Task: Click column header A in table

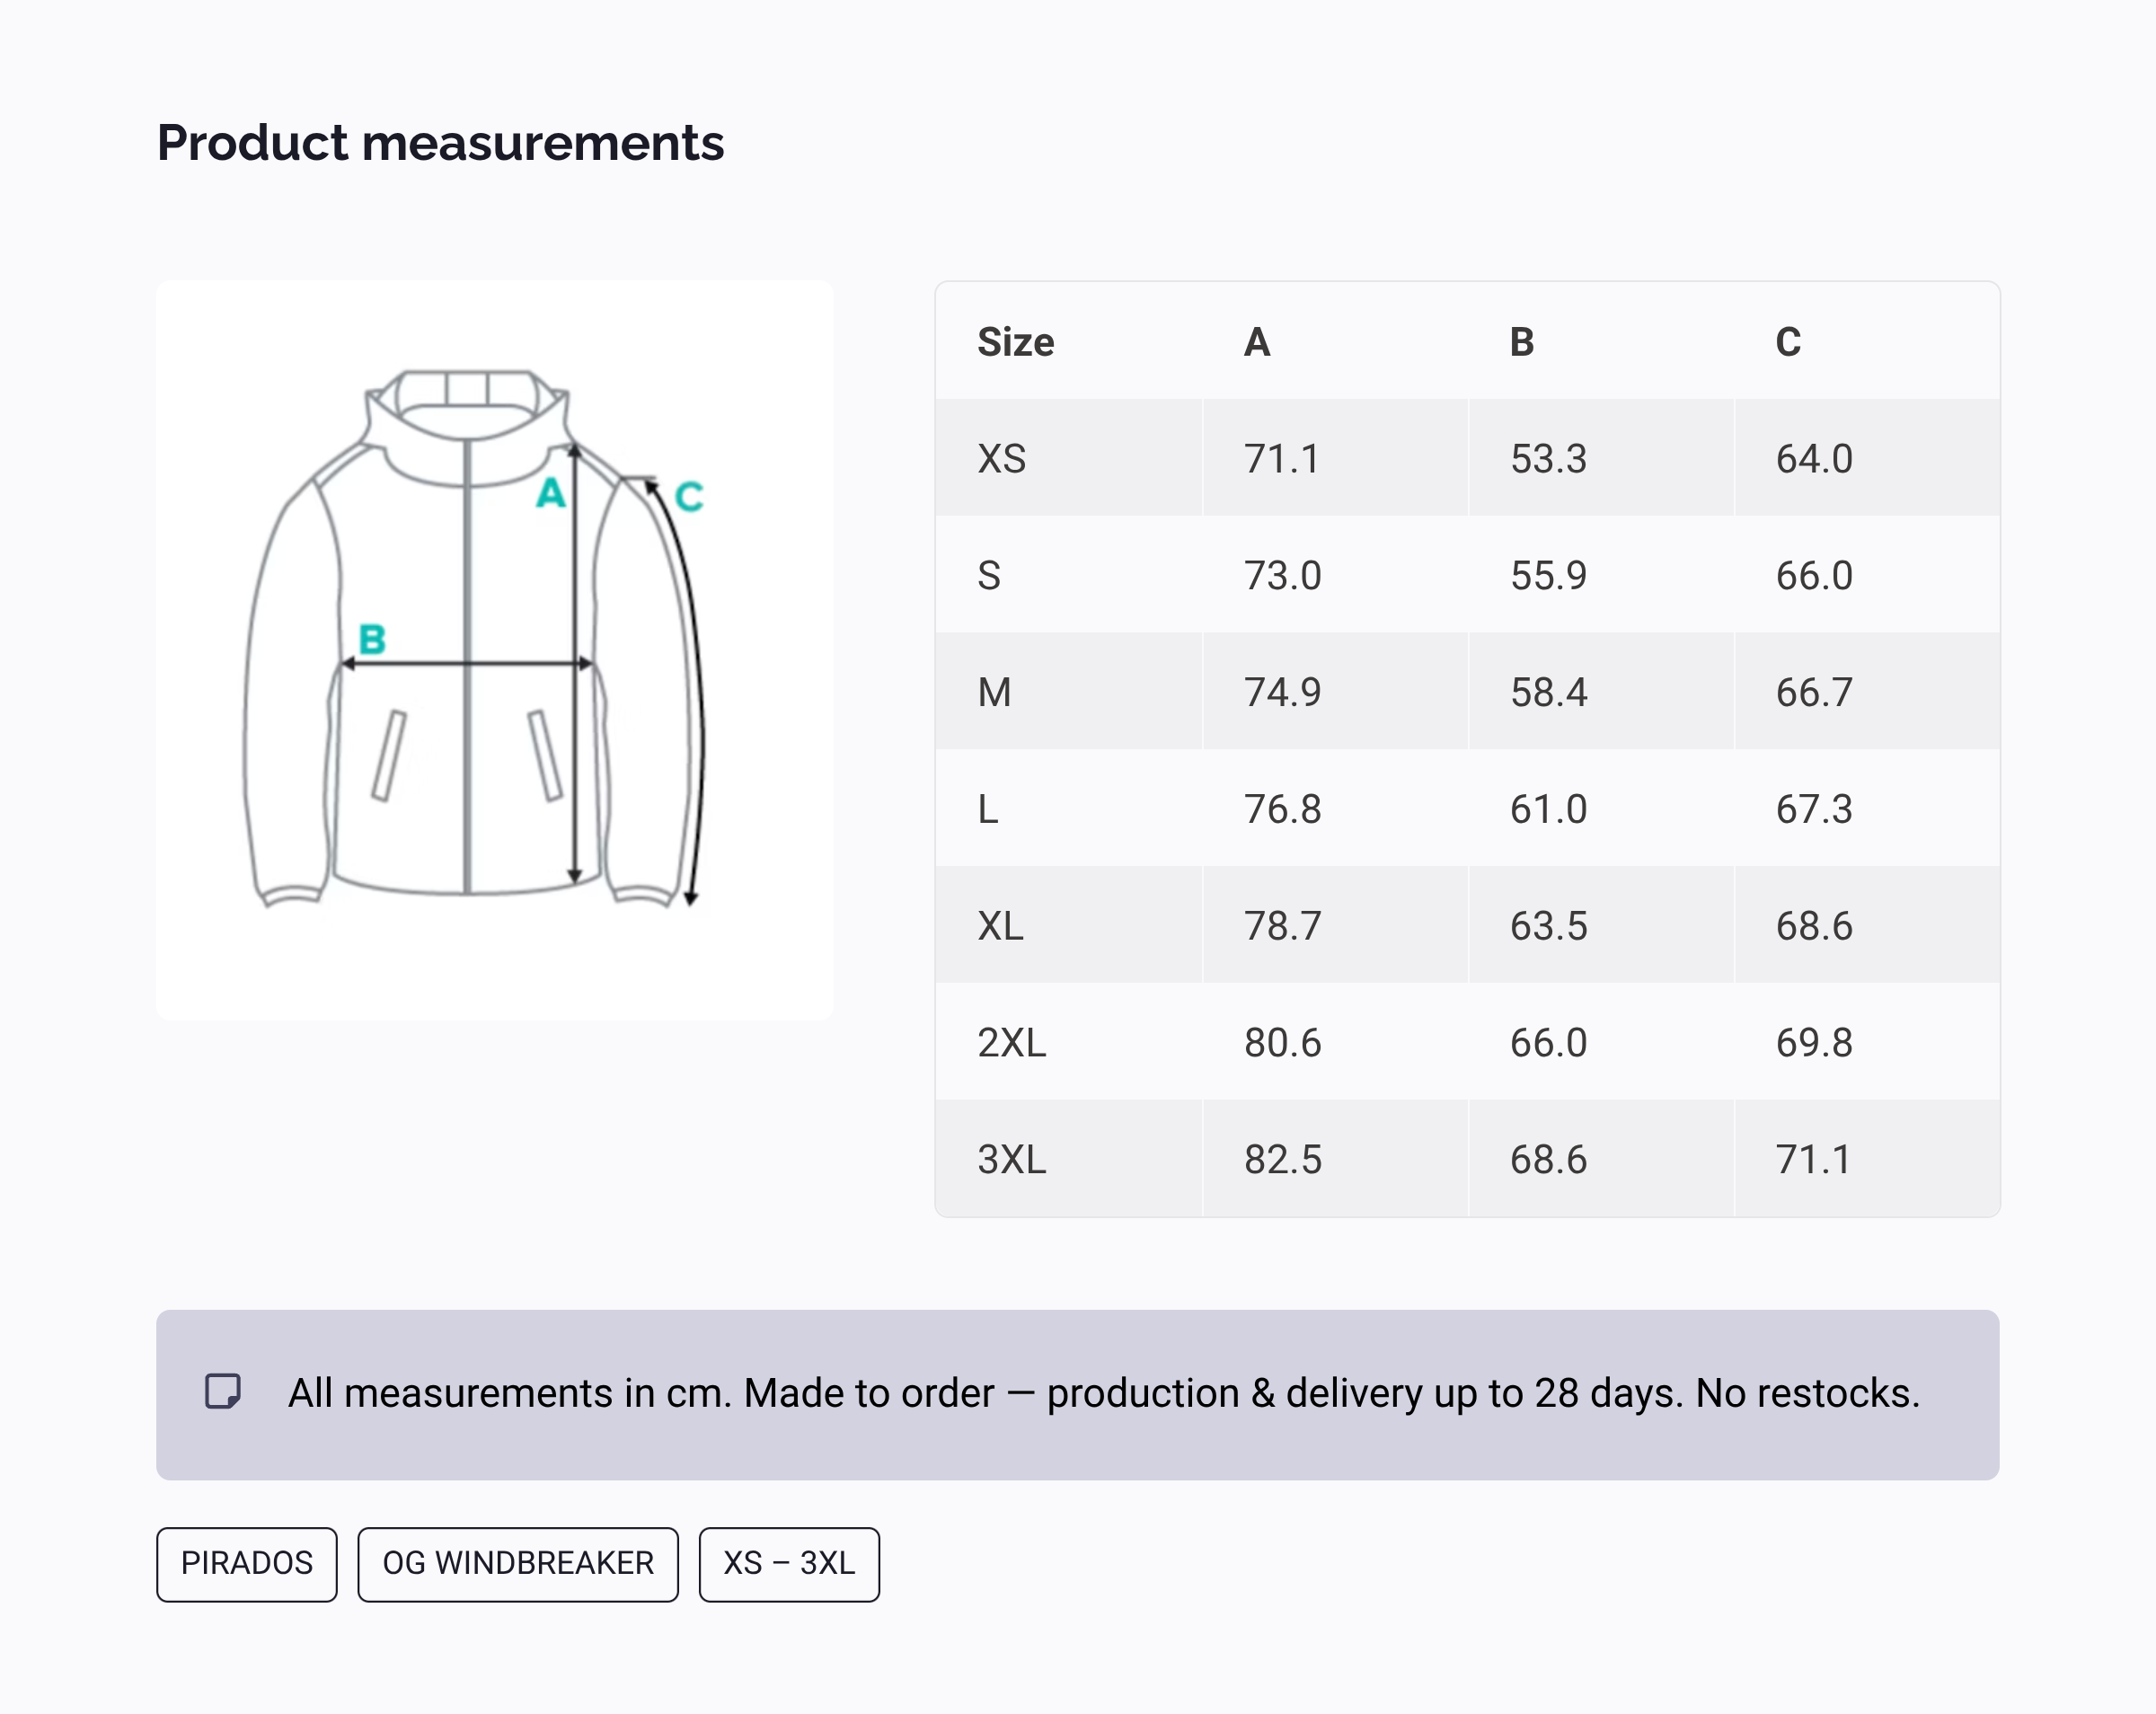Action: point(1256,342)
